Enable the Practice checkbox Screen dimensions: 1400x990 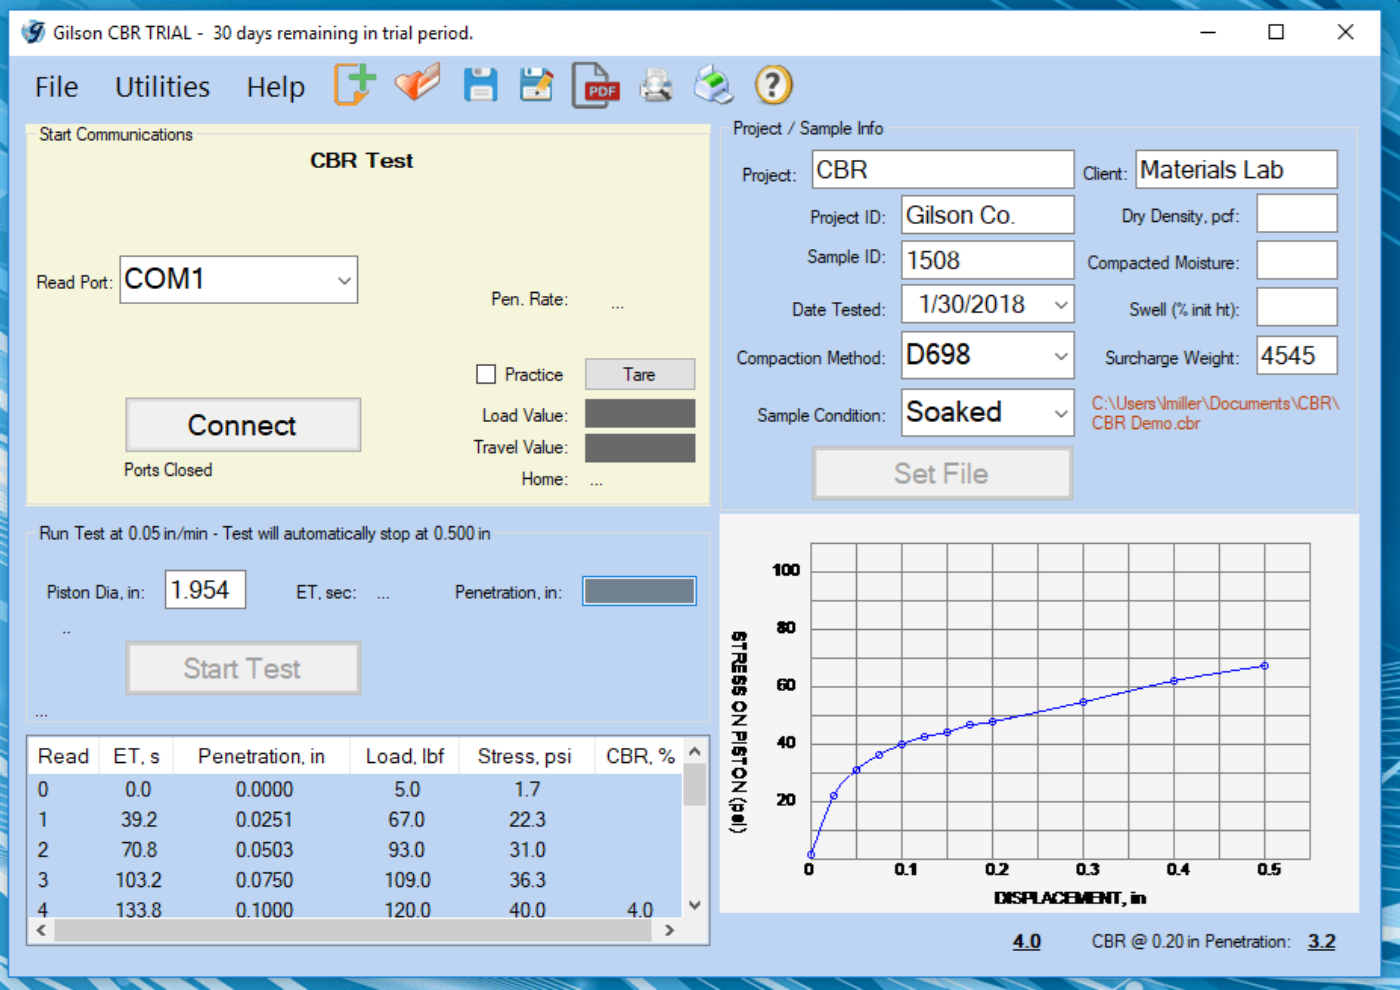point(486,374)
